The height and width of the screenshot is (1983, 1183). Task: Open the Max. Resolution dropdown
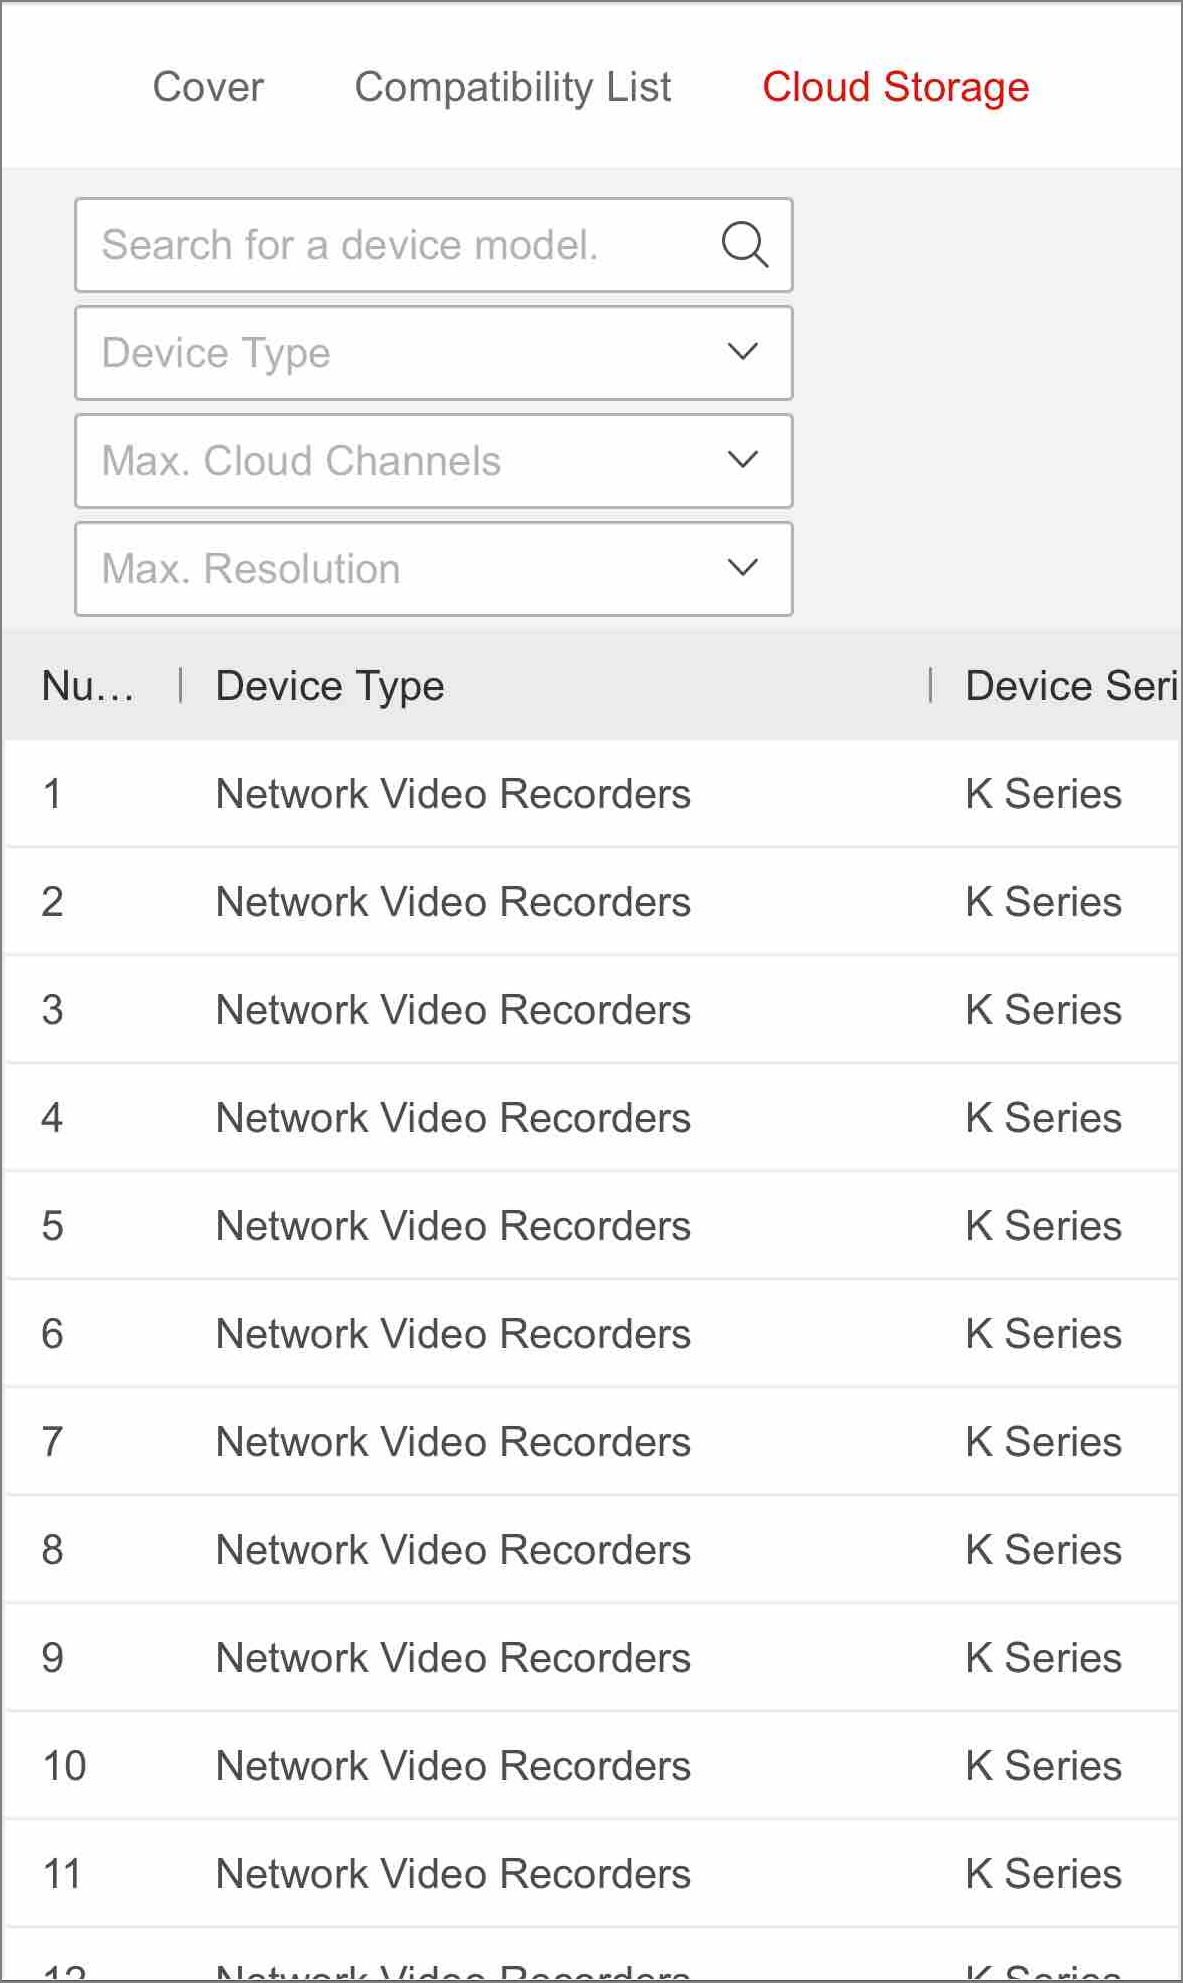tap(434, 569)
